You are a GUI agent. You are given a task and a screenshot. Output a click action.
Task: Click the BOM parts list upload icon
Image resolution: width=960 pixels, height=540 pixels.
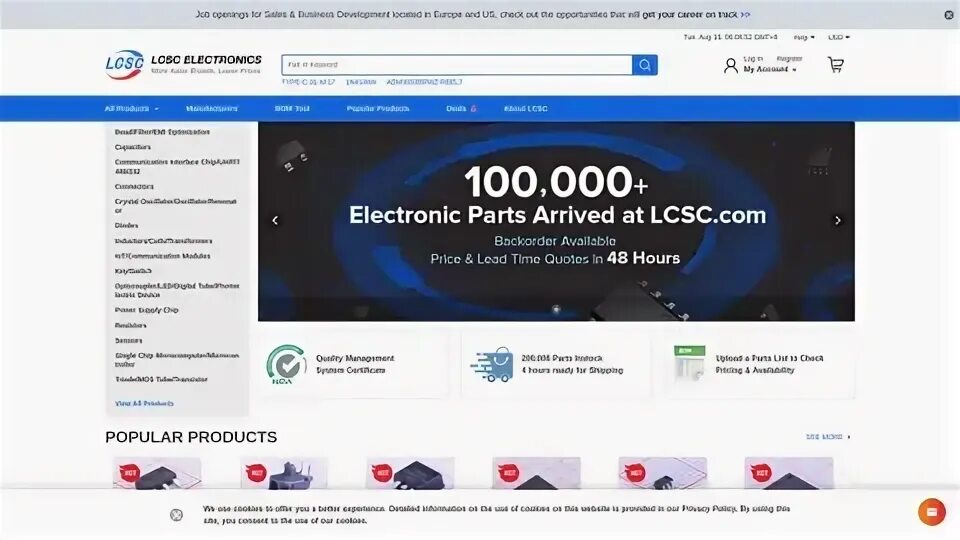689,363
